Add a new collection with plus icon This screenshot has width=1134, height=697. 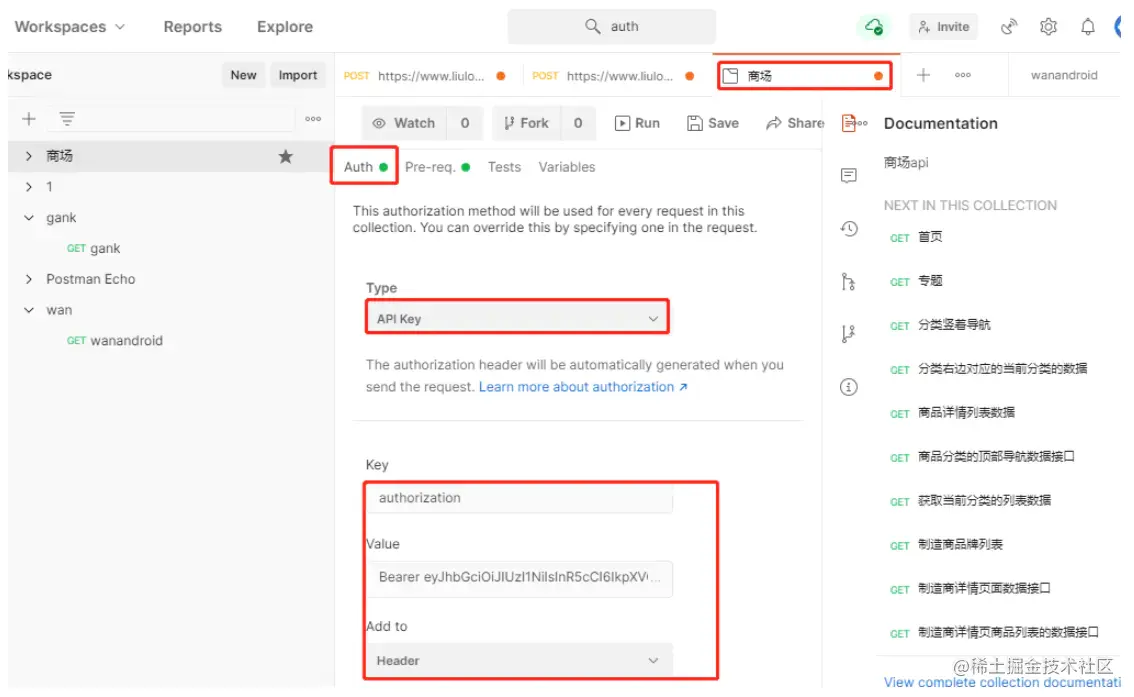point(29,119)
